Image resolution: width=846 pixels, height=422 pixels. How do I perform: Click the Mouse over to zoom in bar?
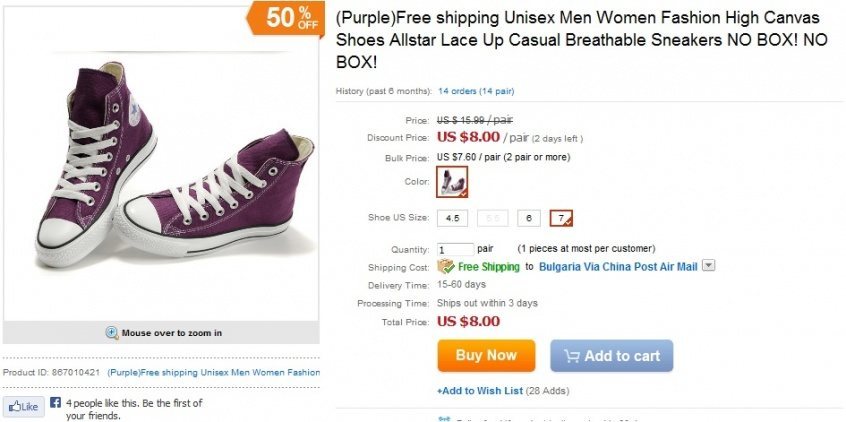(x=172, y=333)
